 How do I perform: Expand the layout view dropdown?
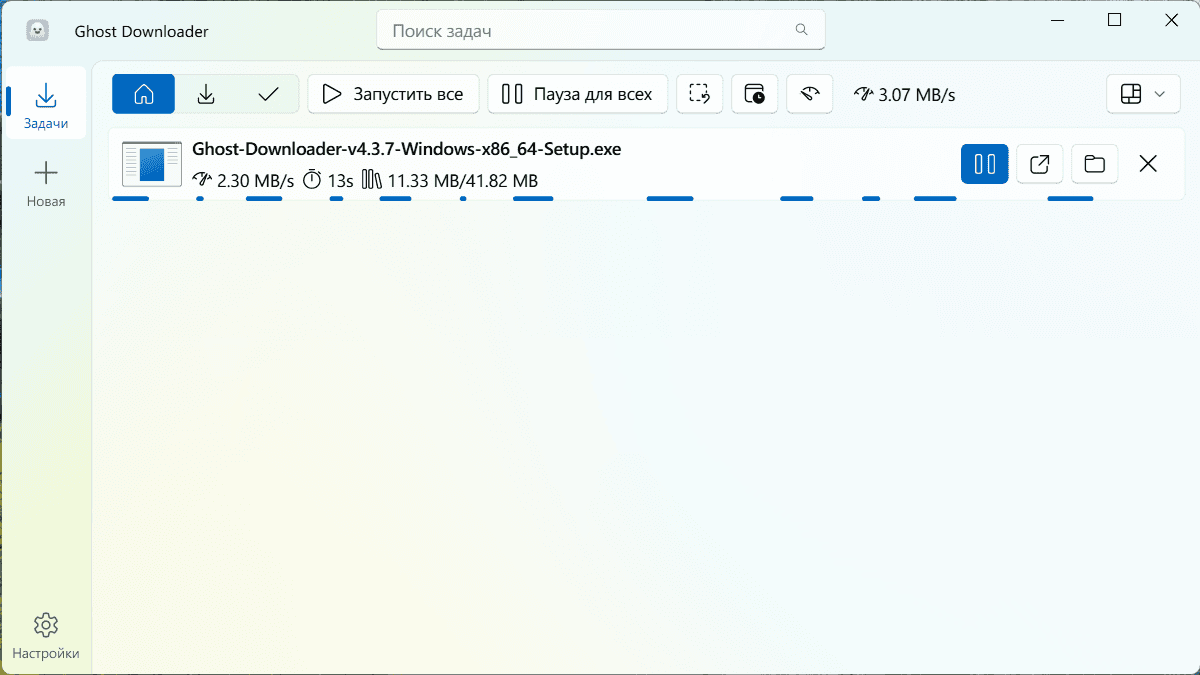[x=1144, y=94]
